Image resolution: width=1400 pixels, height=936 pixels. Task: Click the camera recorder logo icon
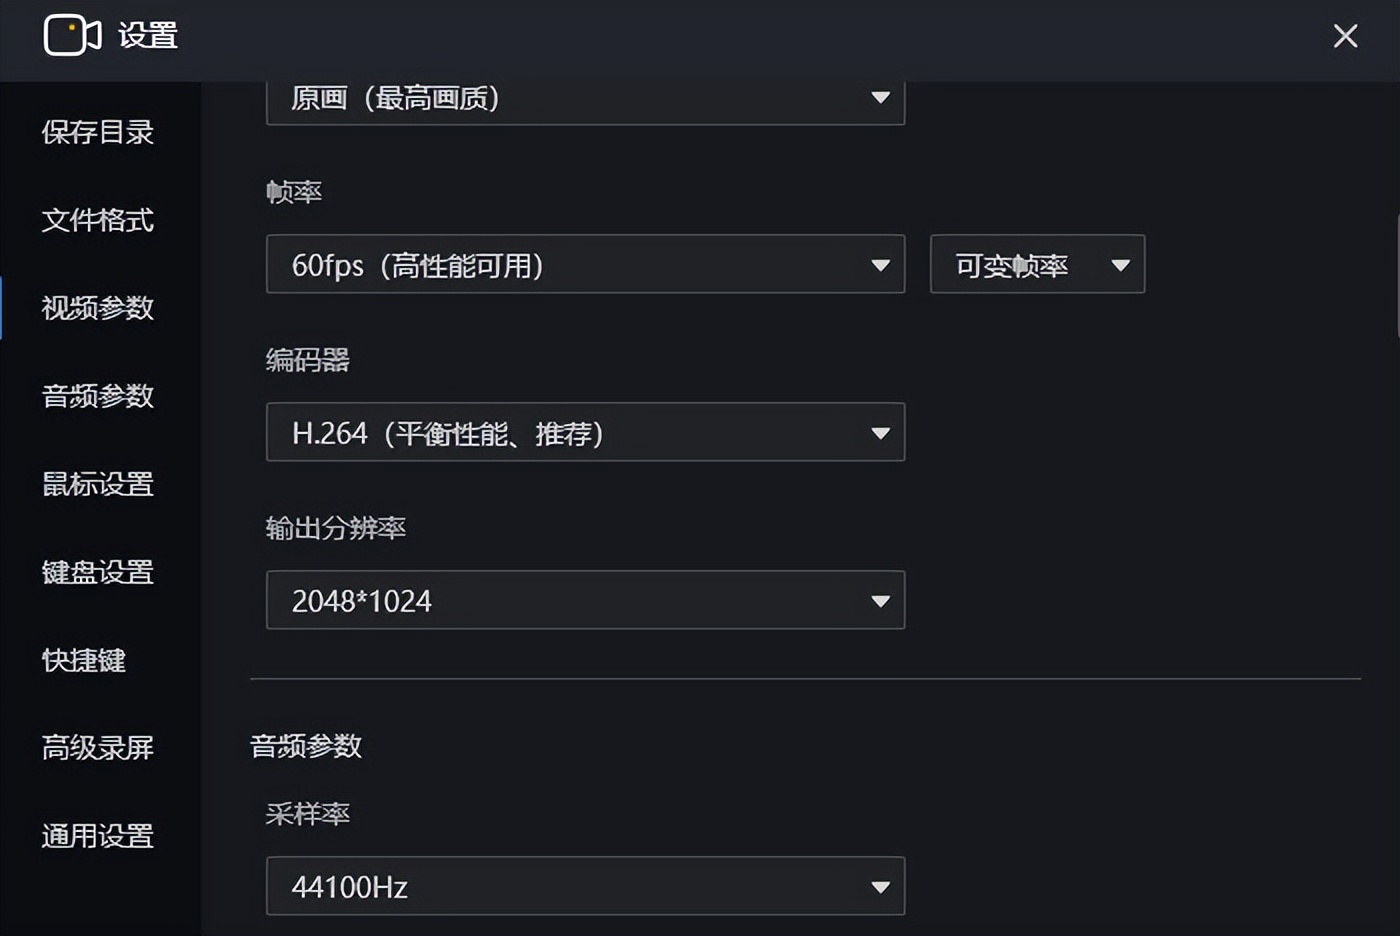coord(70,35)
